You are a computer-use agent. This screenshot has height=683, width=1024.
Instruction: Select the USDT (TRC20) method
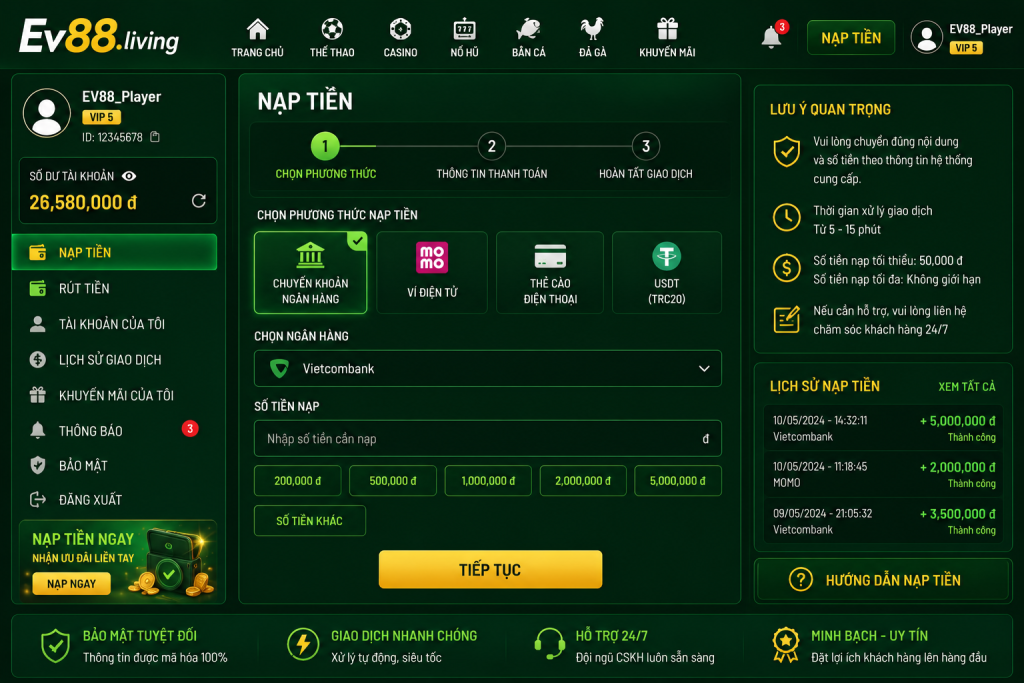tap(667, 272)
